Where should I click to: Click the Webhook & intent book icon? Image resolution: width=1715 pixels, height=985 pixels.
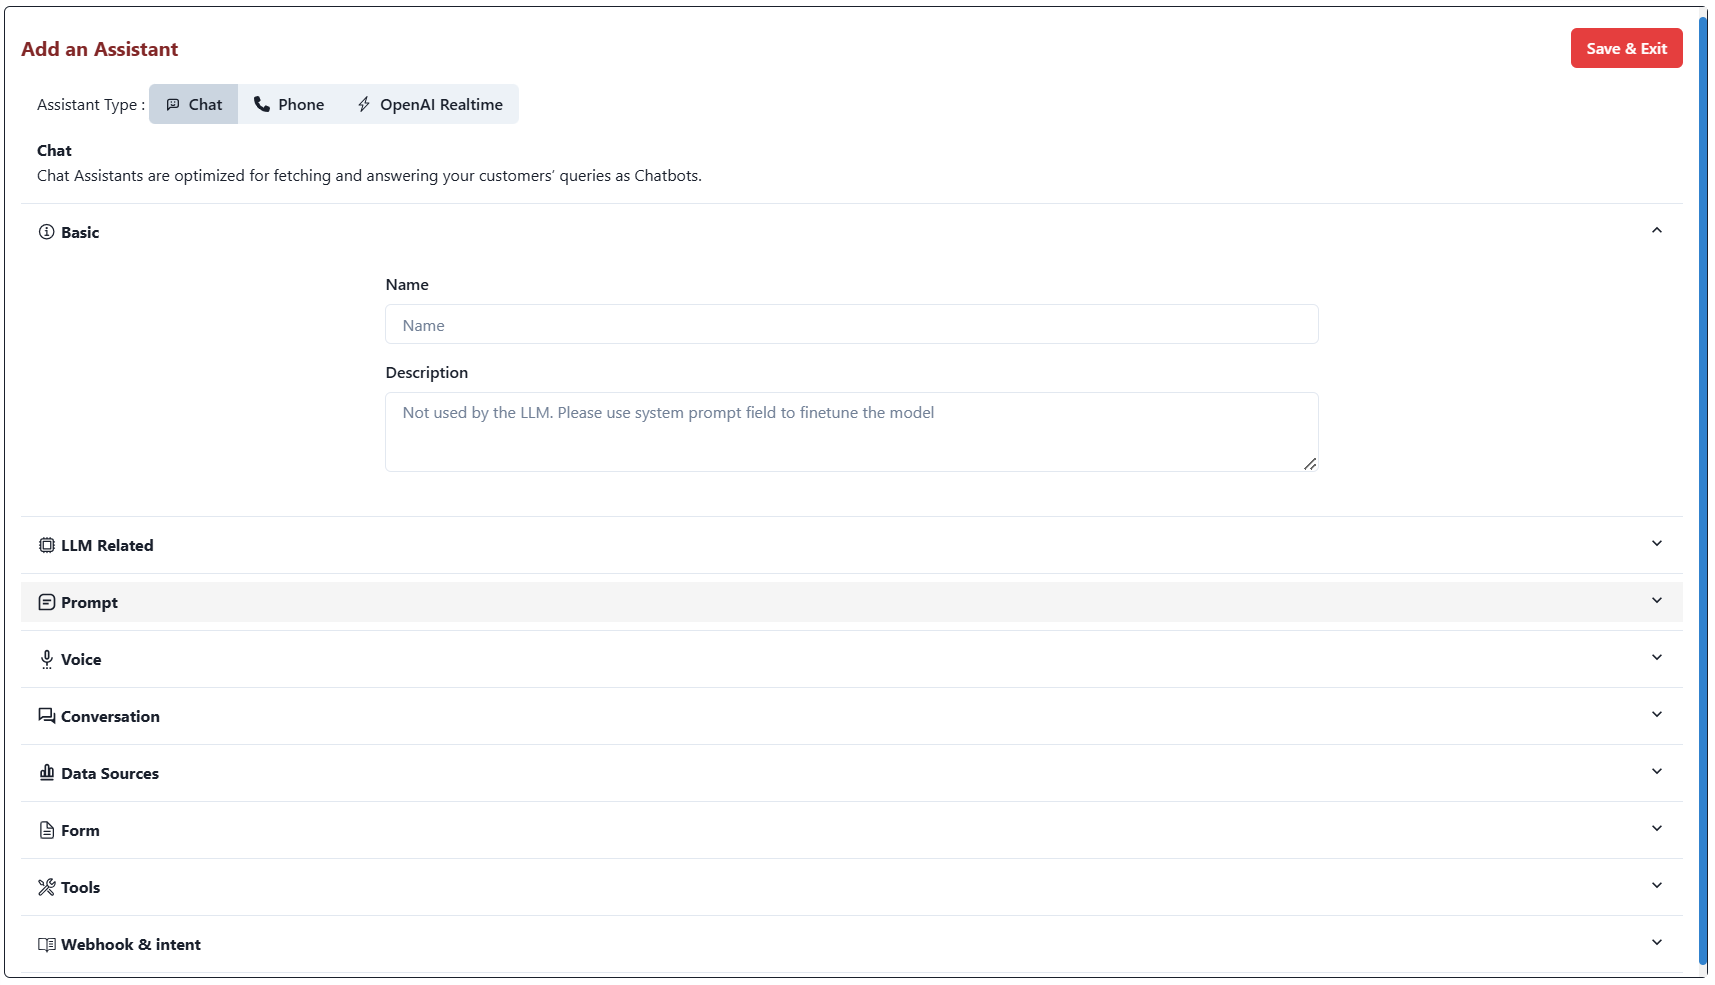point(46,944)
